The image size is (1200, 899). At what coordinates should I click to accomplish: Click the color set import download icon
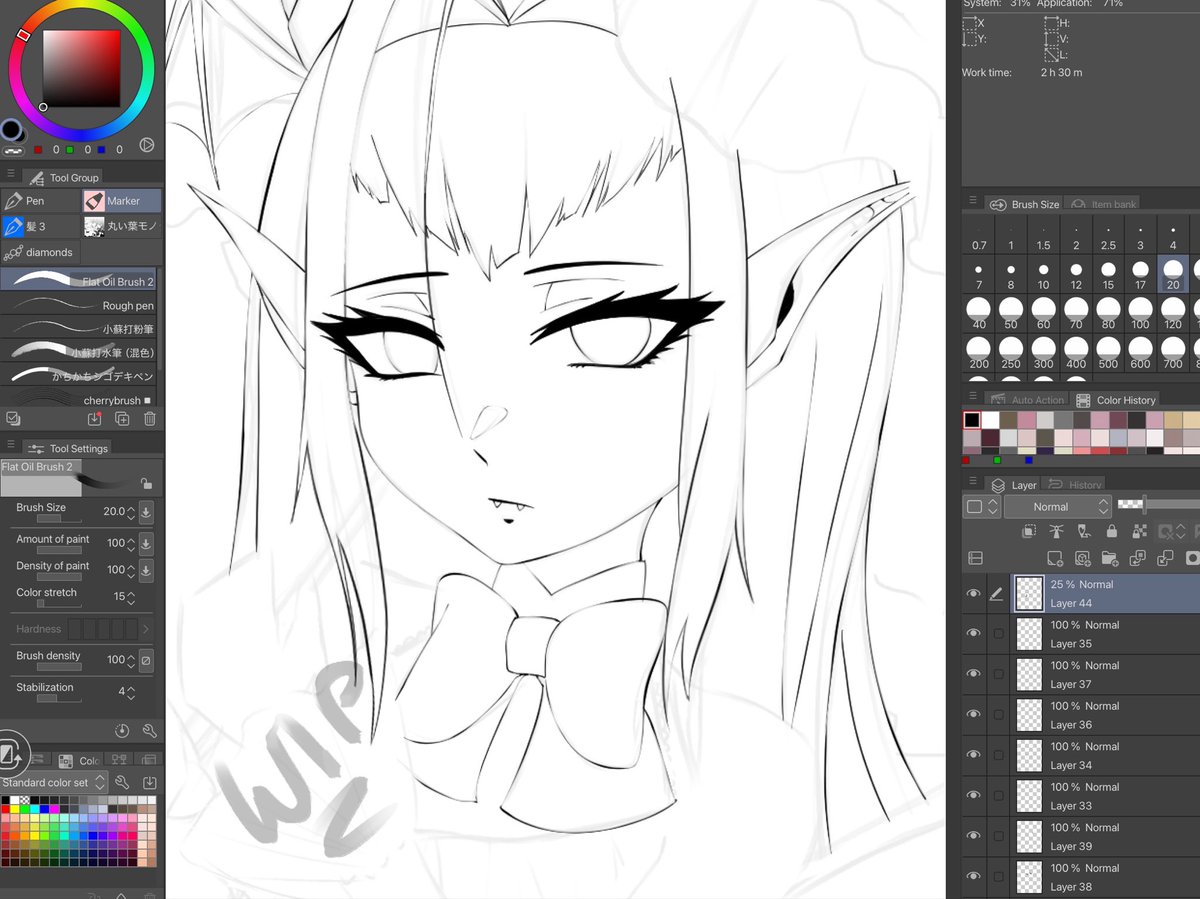coord(149,783)
